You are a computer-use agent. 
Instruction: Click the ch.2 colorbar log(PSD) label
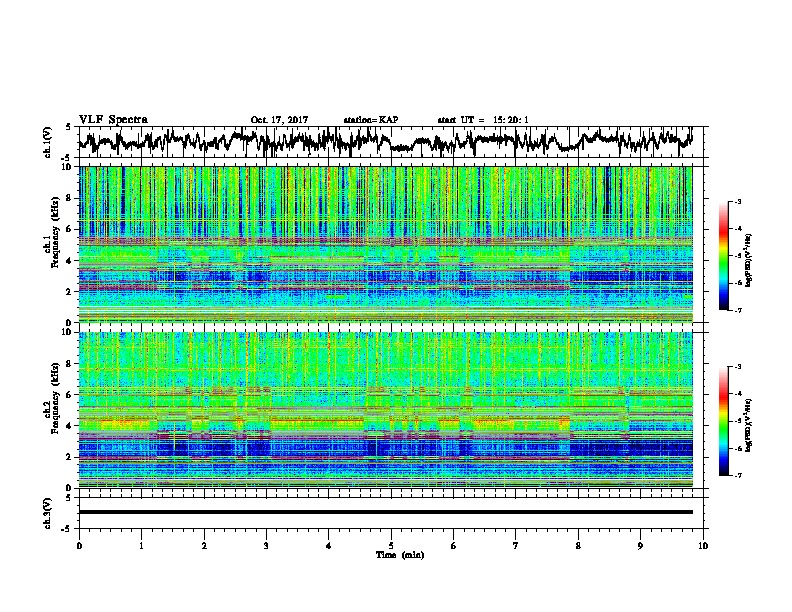point(749,425)
